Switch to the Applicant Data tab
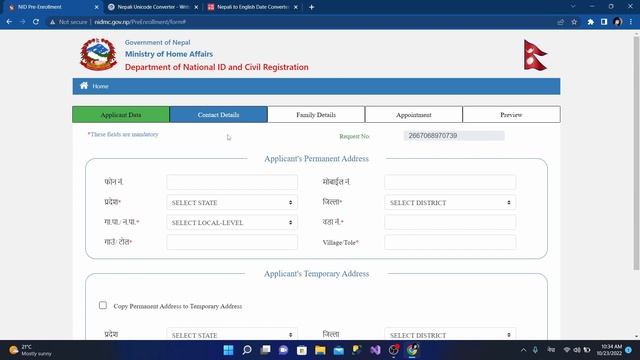This screenshot has height=360, width=640. (x=121, y=115)
